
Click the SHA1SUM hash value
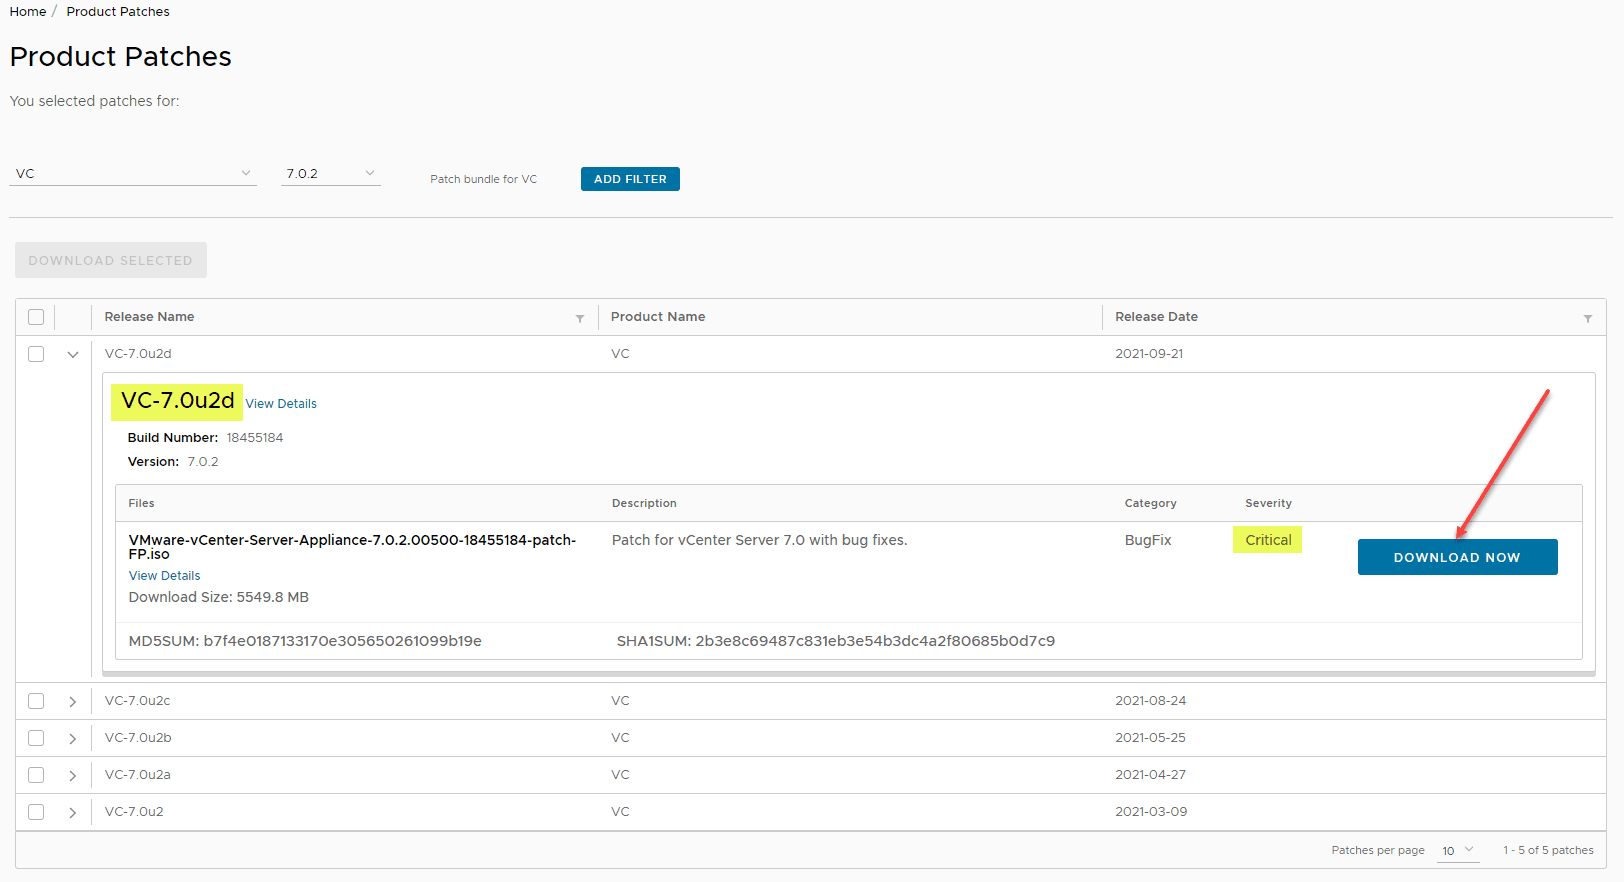click(x=875, y=641)
